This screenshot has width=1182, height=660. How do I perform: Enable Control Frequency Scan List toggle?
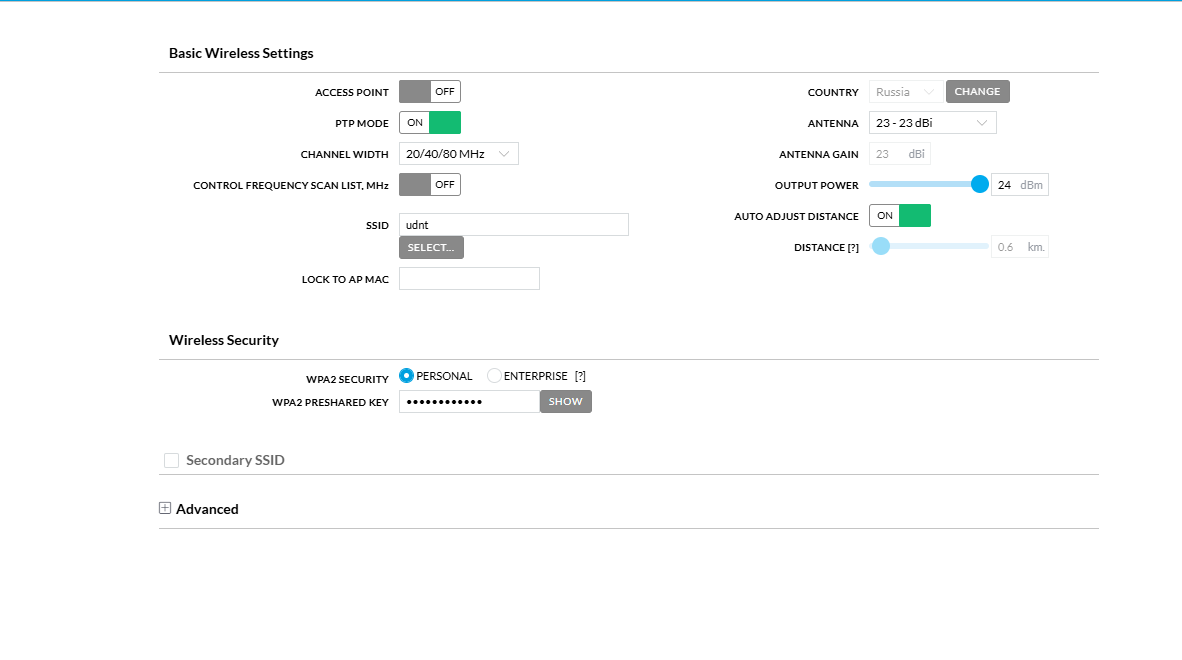[429, 185]
